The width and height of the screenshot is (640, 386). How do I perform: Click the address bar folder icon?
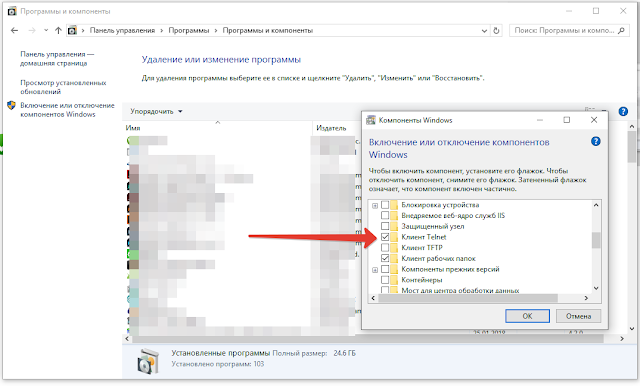pyautogui.click(x=72, y=30)
